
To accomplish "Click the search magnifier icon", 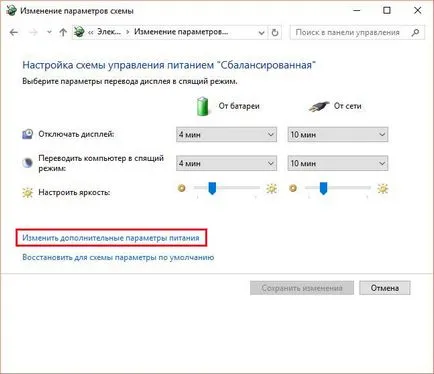I will point(415,32).
